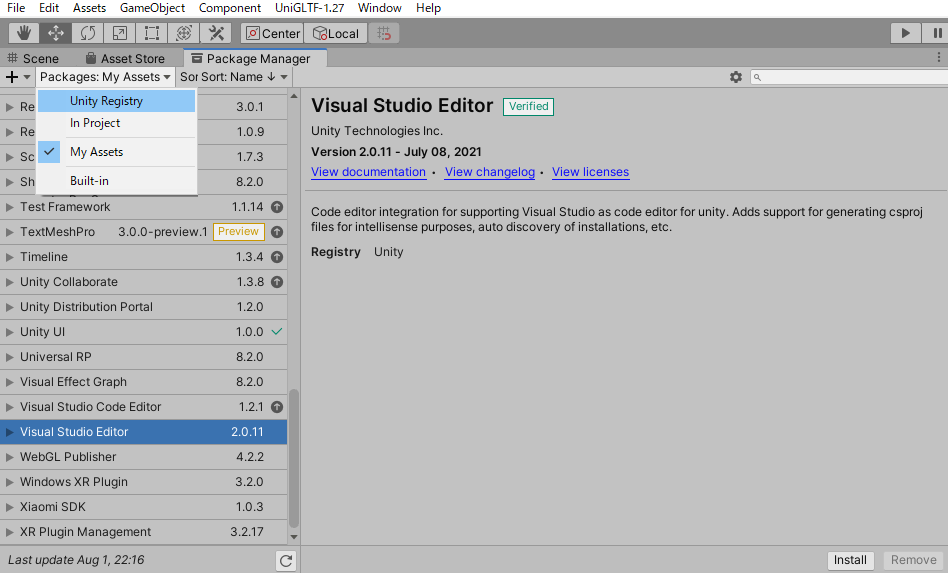The image size is (948, 573).
Task: Expand the TextMeshPro package row
Action: [x=10, y=231]
